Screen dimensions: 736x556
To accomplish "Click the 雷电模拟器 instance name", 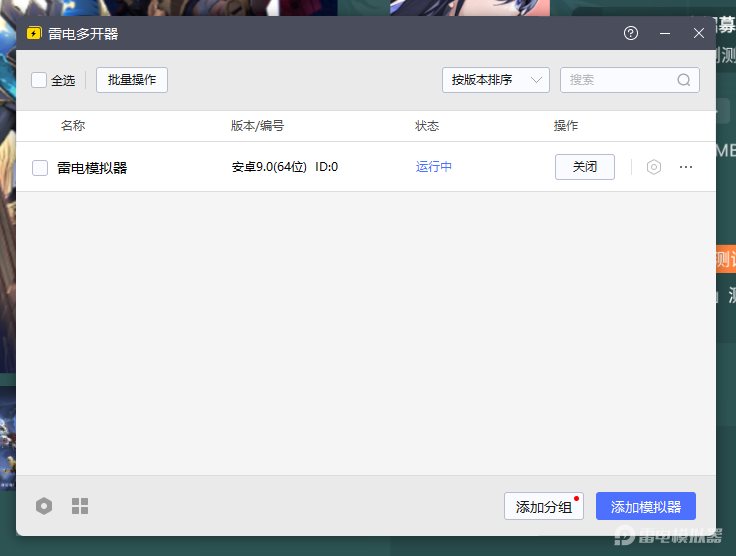I will tap(92, 168).
